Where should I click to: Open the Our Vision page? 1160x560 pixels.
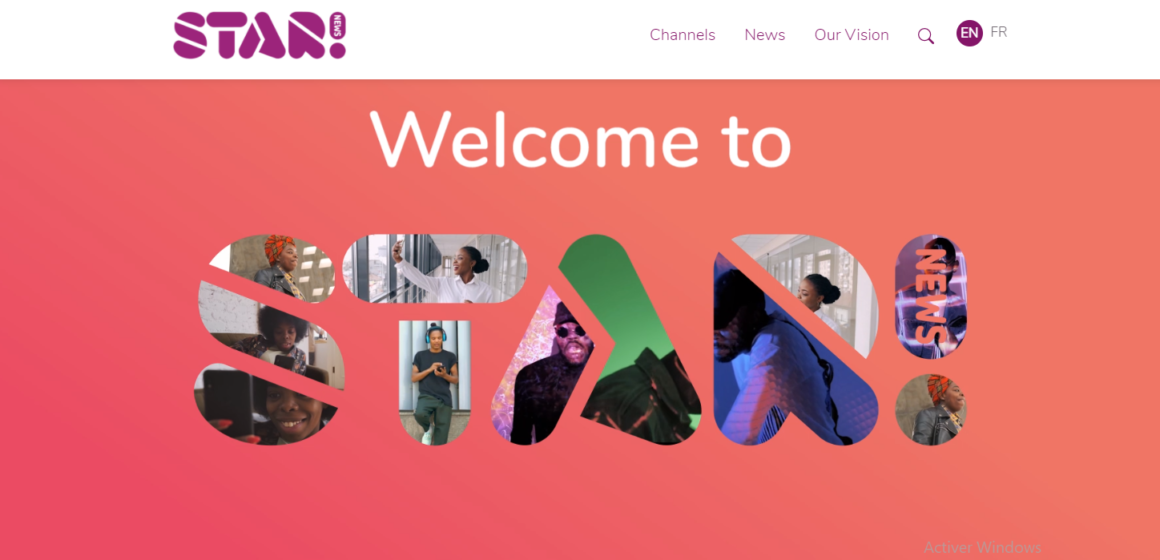click(851, 35)
